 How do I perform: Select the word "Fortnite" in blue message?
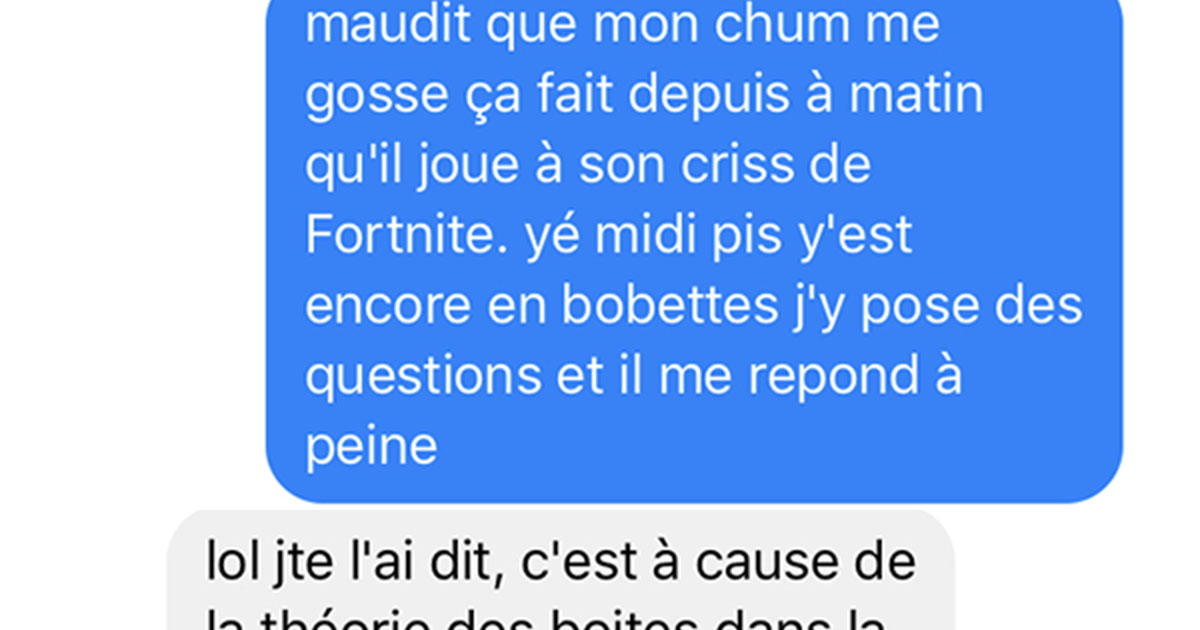[408, 236]
